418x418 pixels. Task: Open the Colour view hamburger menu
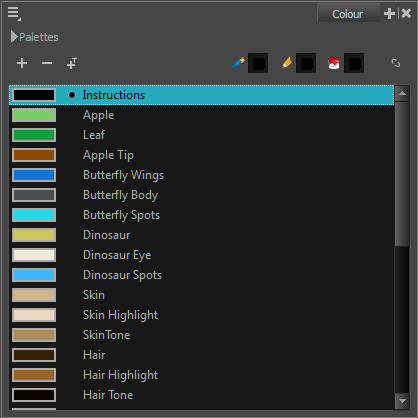pyautogui.click(x=14, y=14)
